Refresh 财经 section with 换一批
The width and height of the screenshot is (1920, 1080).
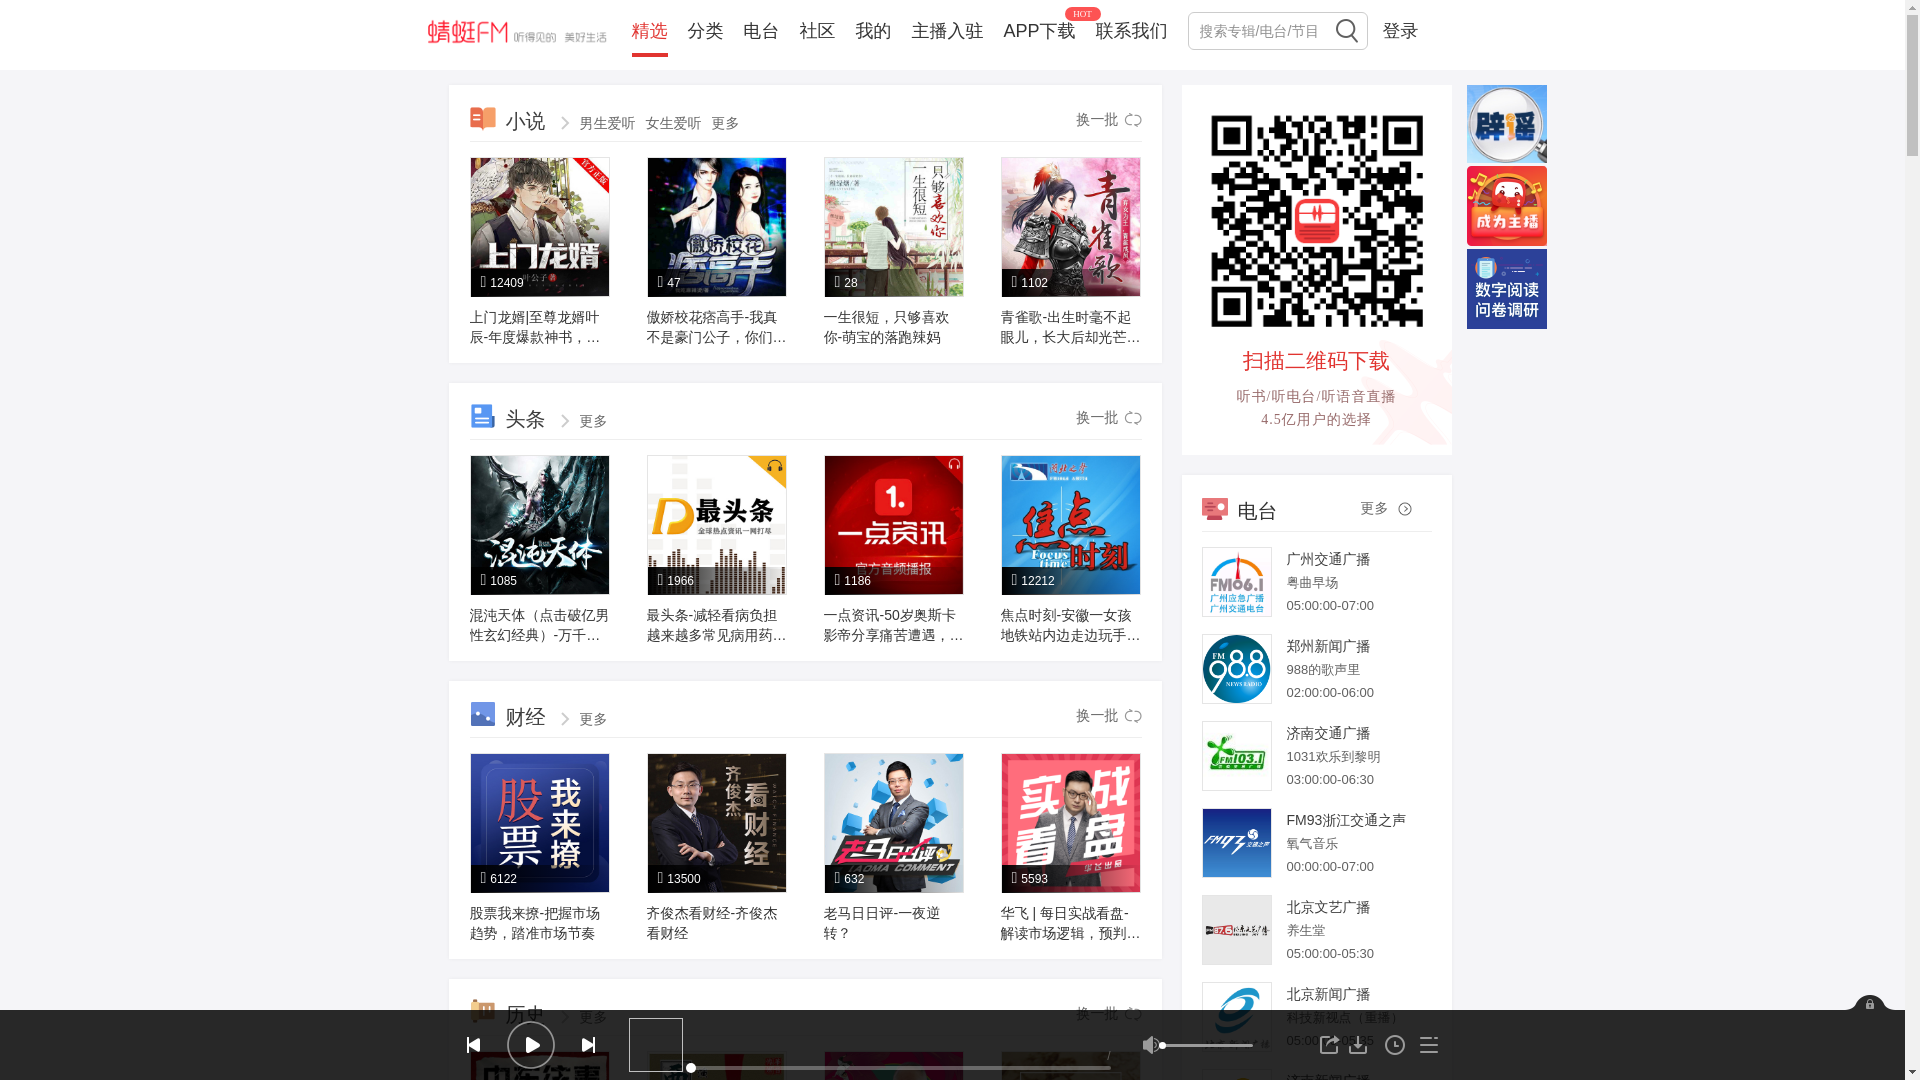1109,716
